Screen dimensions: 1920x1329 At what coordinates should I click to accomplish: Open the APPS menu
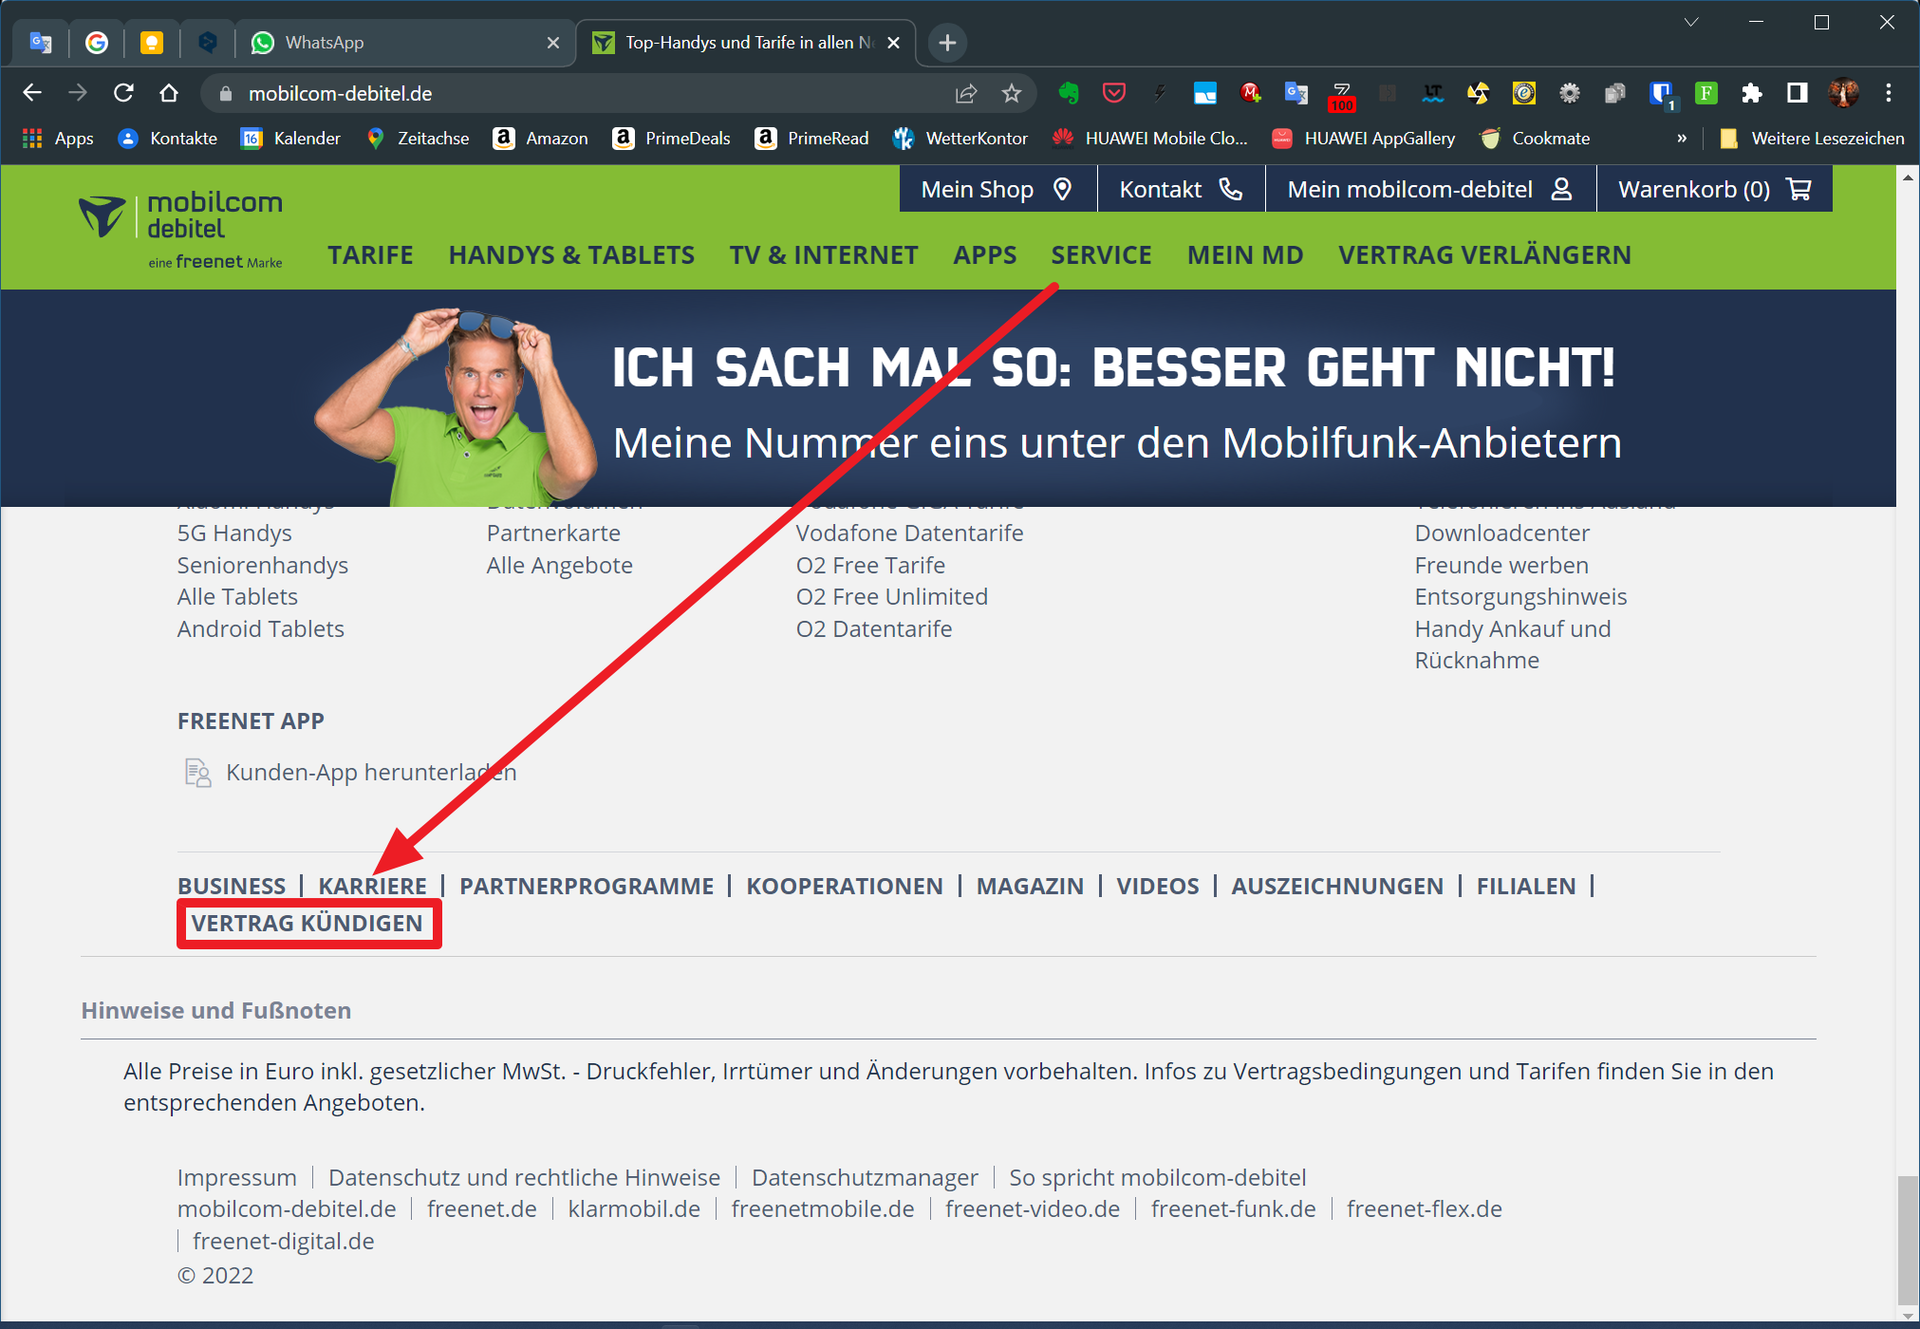click(984, 255)
